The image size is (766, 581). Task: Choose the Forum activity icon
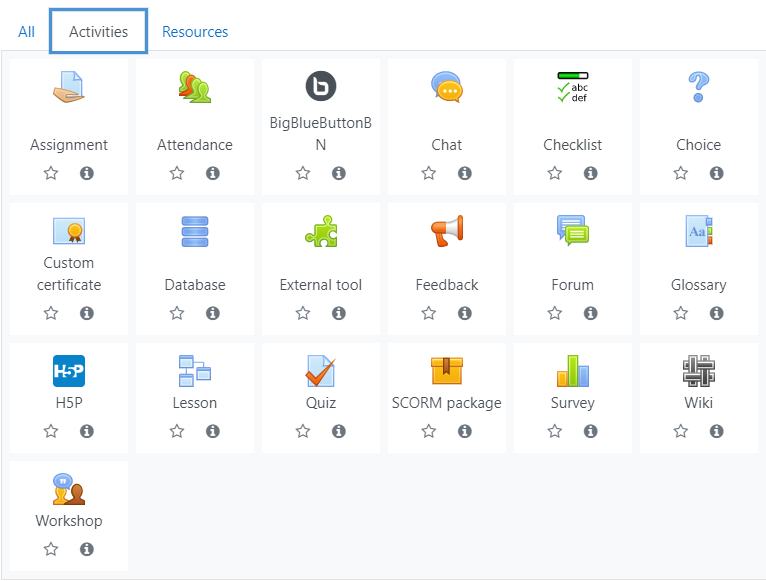573,231
